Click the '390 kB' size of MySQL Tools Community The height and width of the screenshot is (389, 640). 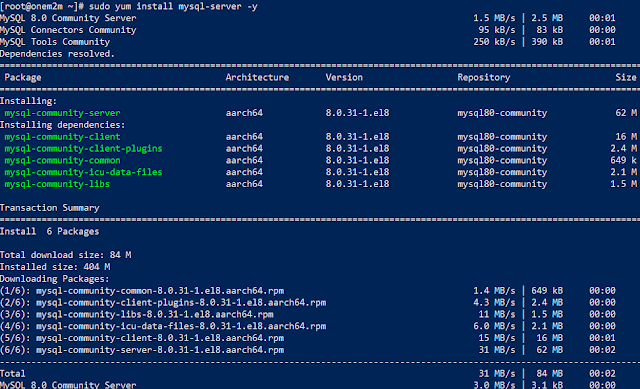[547, 42]
